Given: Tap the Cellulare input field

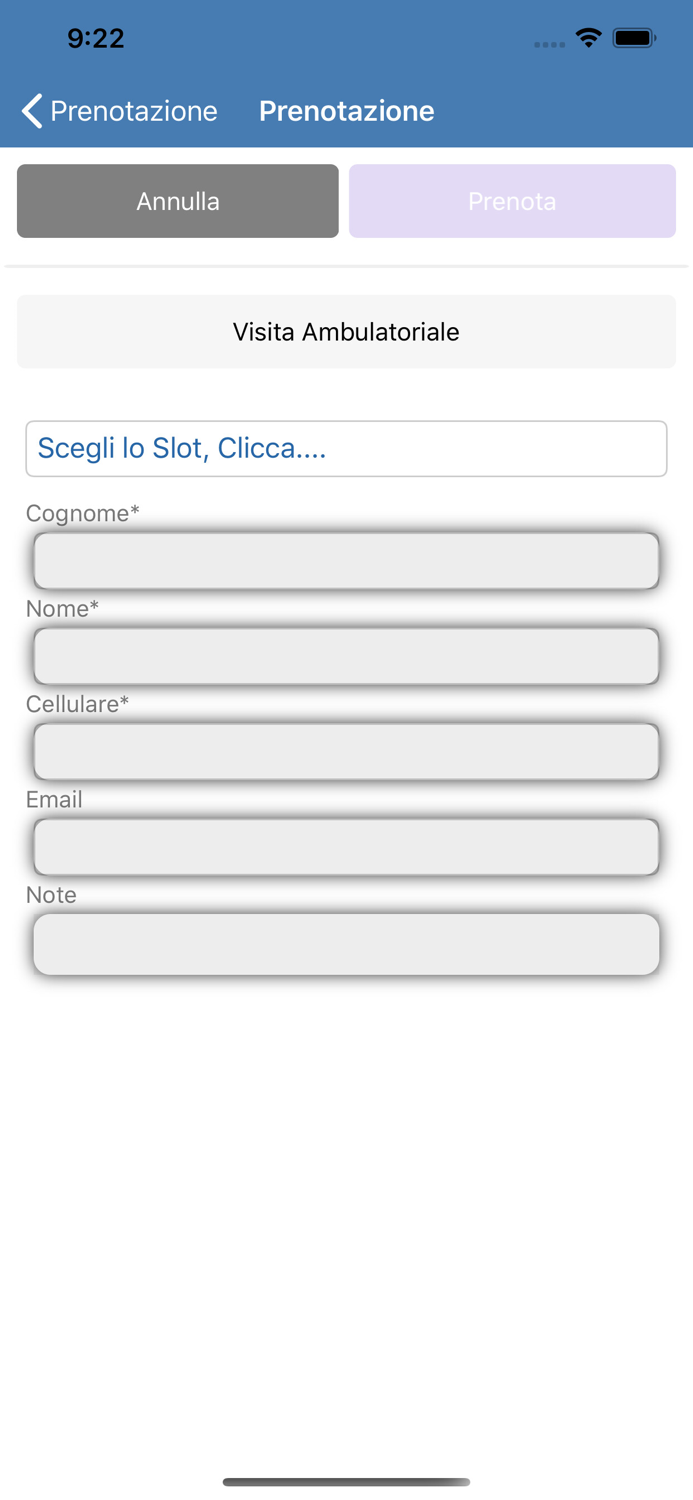Looking at the screenshot, I should (346, 751).
